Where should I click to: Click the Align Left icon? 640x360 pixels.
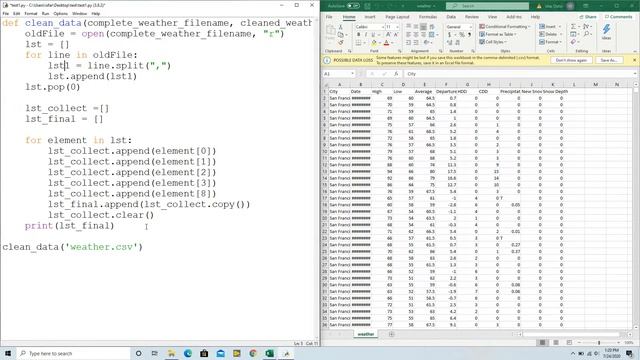click(x=409, y=35)
